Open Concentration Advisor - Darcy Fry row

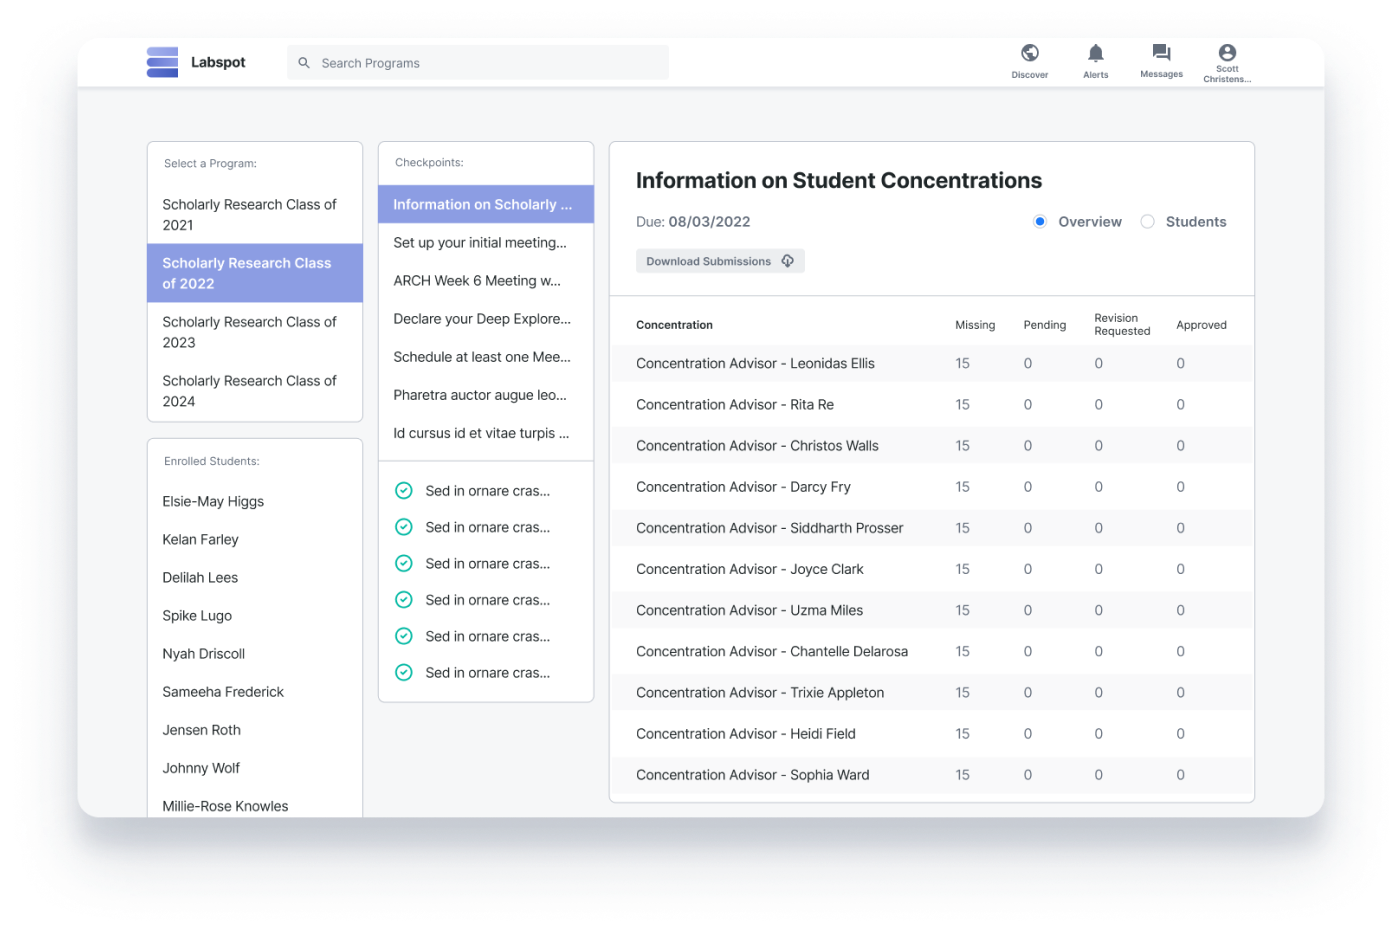coord(932,486)
